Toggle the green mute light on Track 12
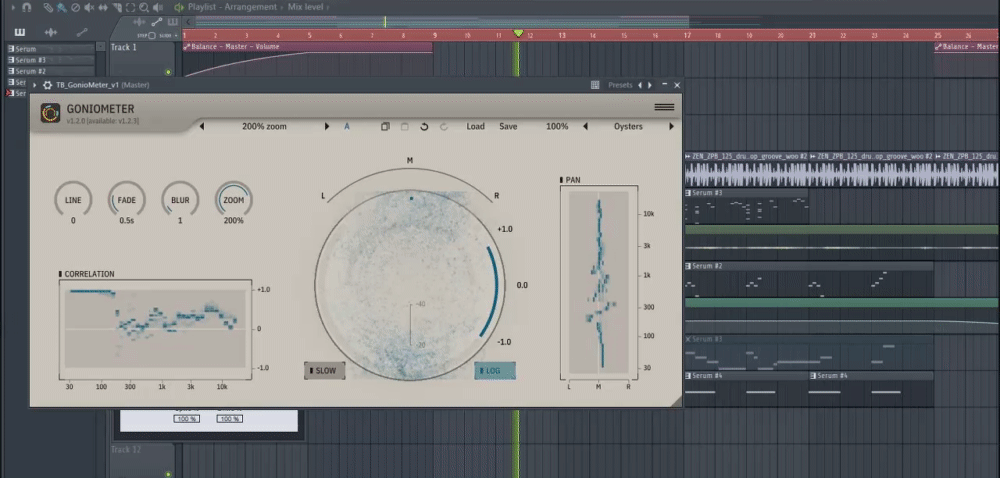Image resolution: width=1000 pixels, height=478 pixels. point(168,474)
